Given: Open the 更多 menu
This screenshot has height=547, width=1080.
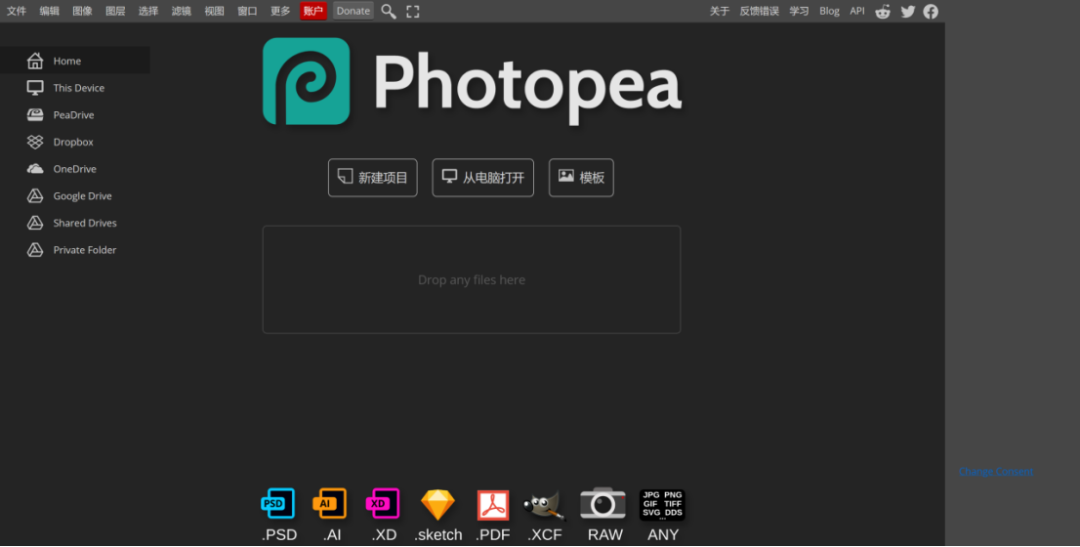Looking at the screenshot, I should click(x=280, y=11).
